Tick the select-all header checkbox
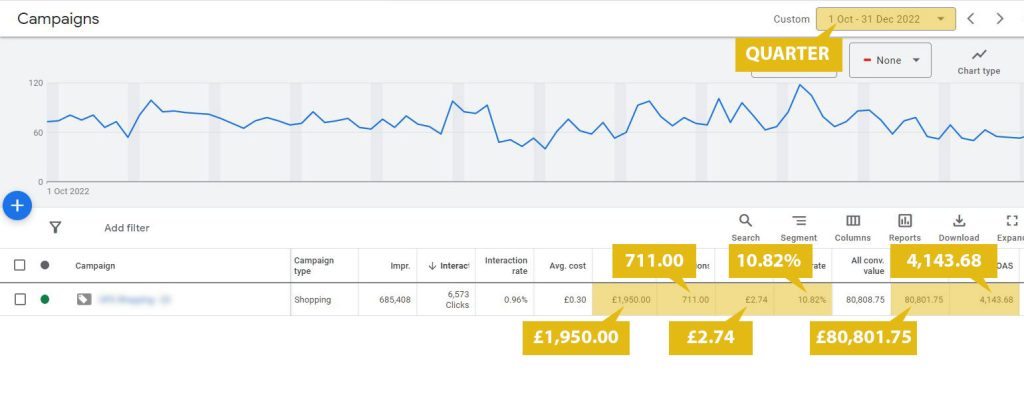 point(20,265)
